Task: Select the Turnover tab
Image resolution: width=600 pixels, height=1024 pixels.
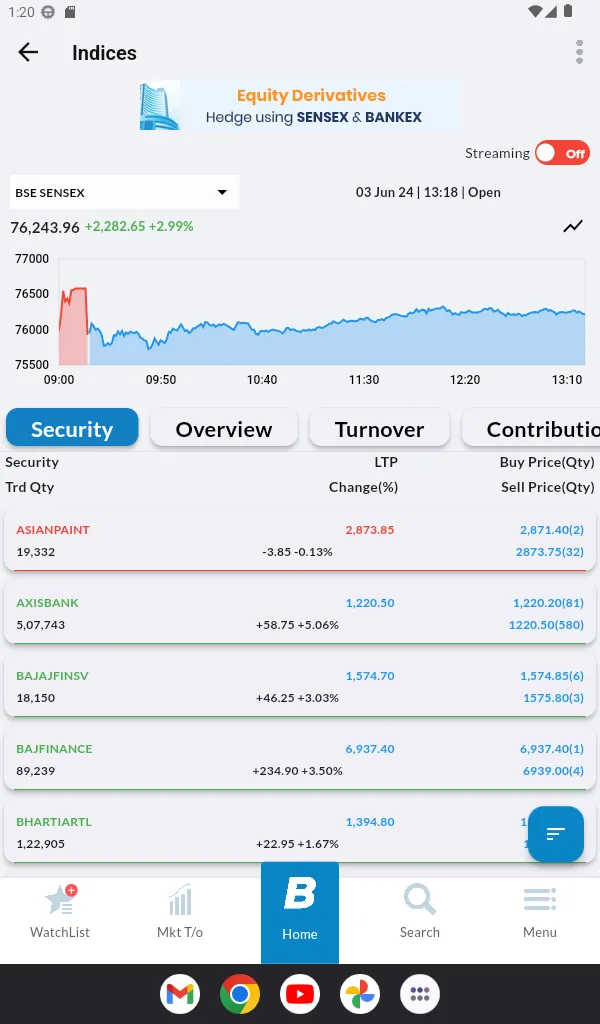Action: click(379, 428)
